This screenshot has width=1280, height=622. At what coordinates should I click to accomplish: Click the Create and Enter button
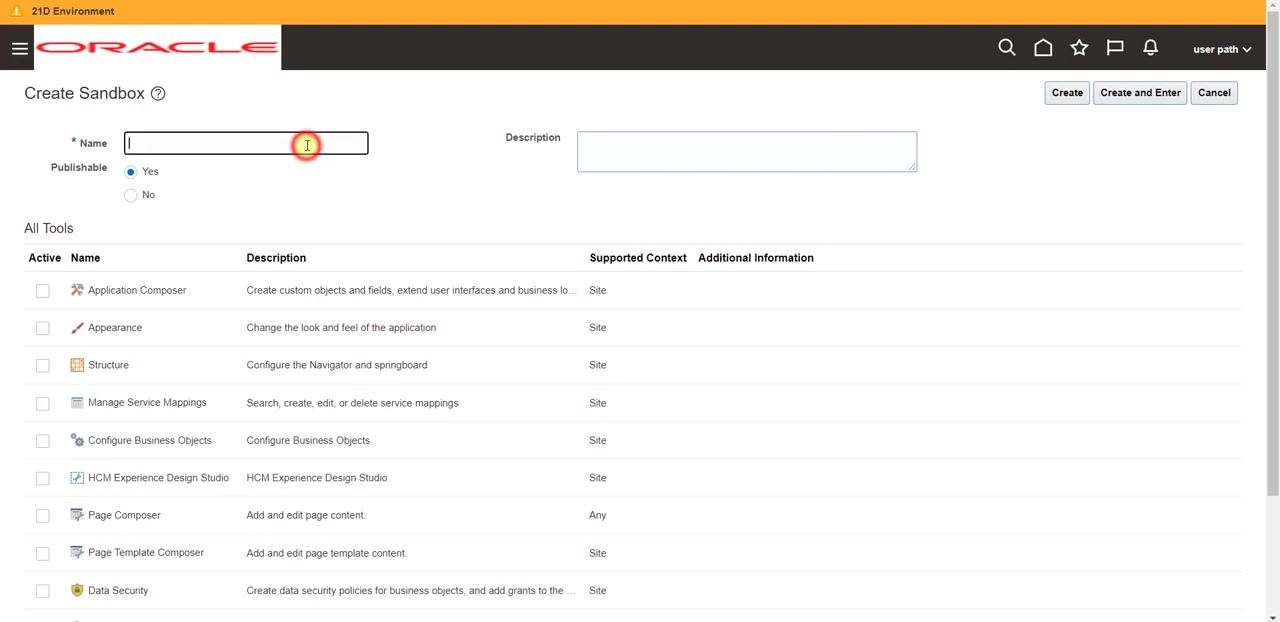click(x=1140, y=93)
